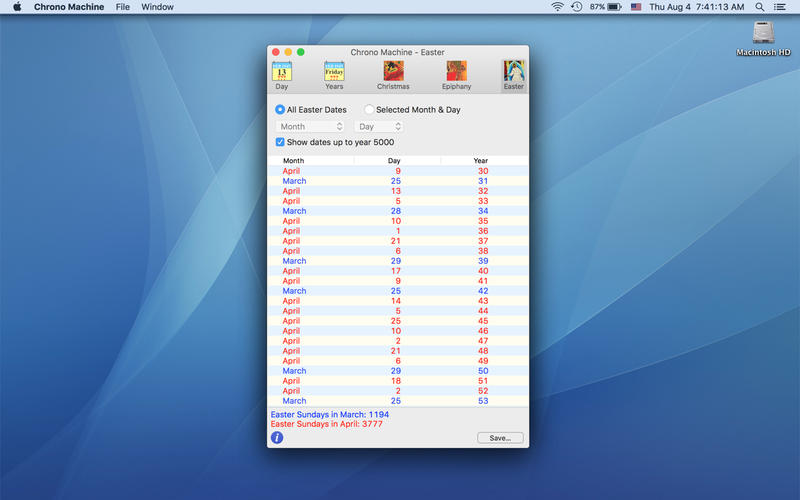The width and height of the screenshot is (800, 500).
Task: Expand the Day dropdown
Action: coord(379,127)
